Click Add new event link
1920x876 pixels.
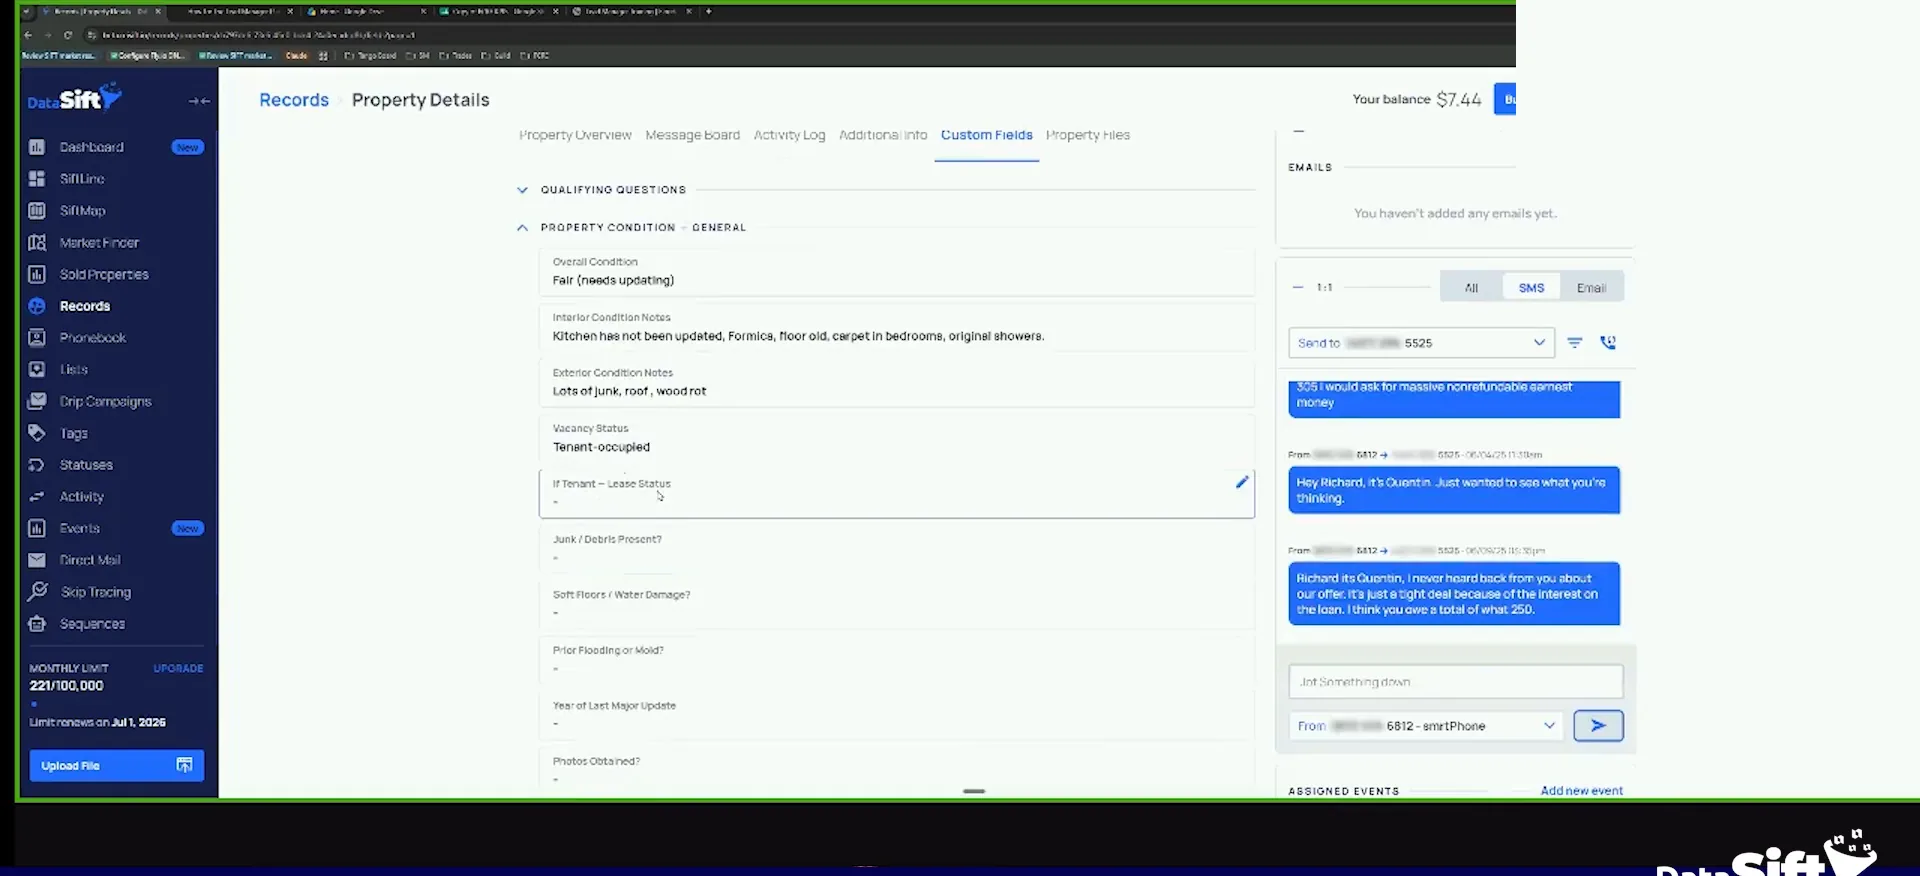[x=1581, y=790]
